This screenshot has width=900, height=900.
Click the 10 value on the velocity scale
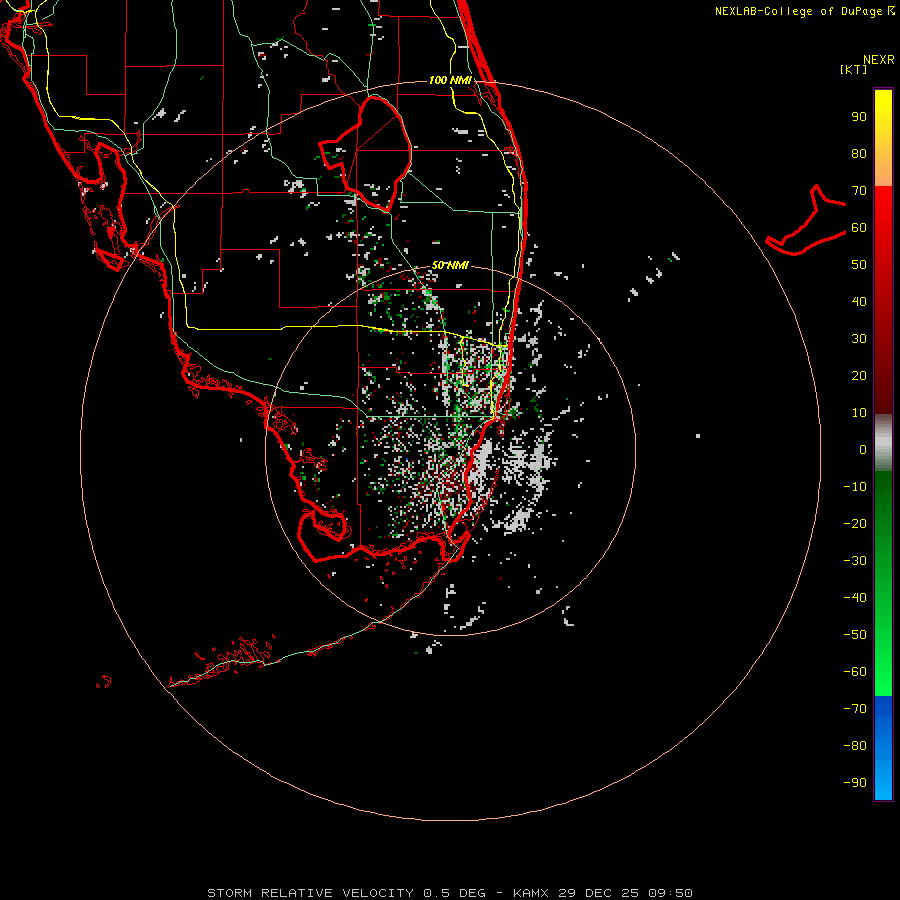tap(859, 413)
